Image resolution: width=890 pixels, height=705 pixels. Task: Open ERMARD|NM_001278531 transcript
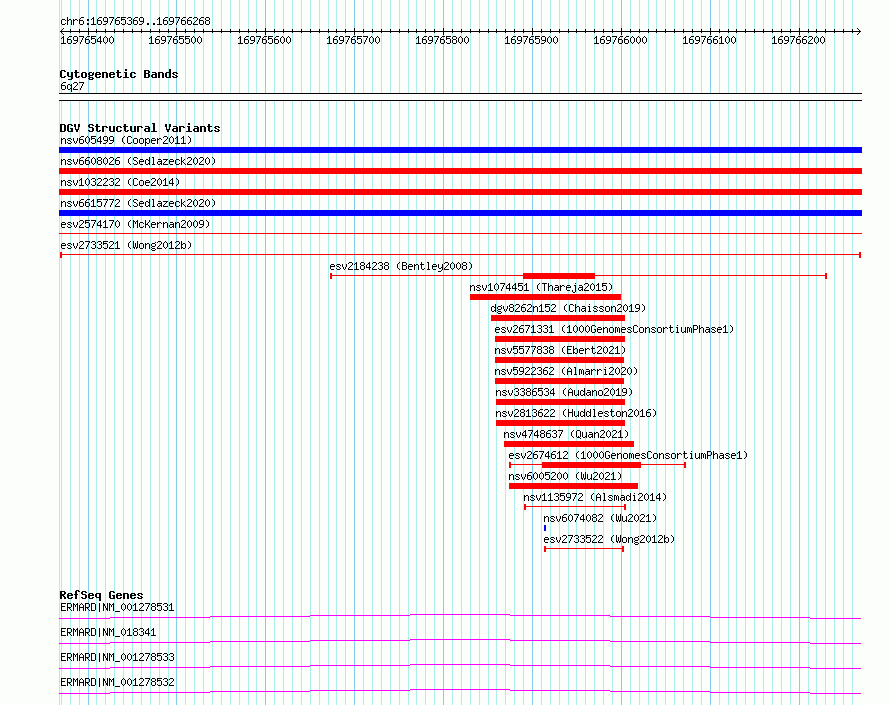(x=117, y=607)
